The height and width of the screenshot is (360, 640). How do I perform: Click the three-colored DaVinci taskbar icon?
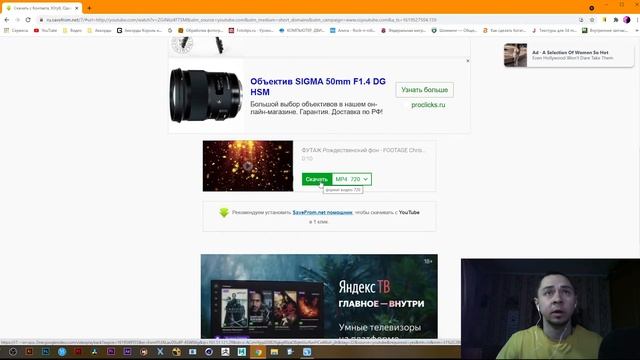(x=94, y=351)
